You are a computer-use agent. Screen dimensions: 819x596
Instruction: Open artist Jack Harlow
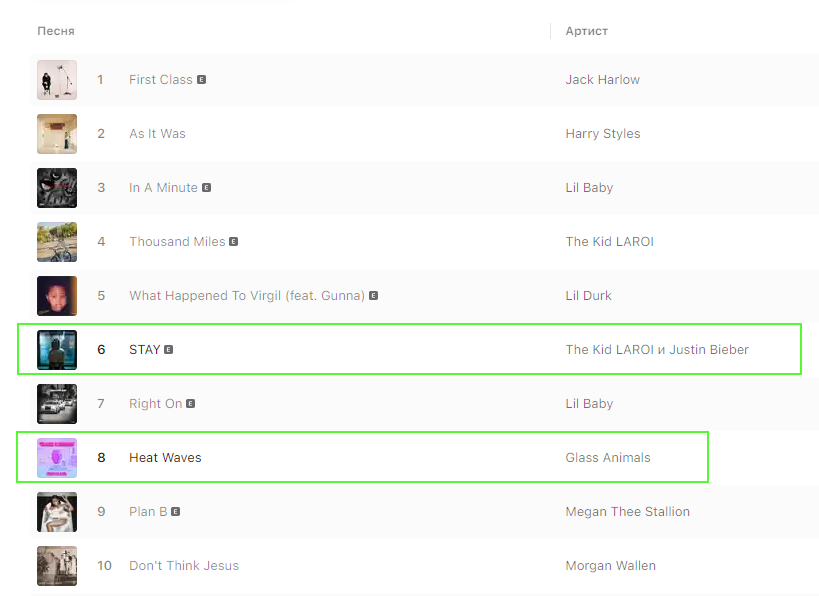coord(602,80)
